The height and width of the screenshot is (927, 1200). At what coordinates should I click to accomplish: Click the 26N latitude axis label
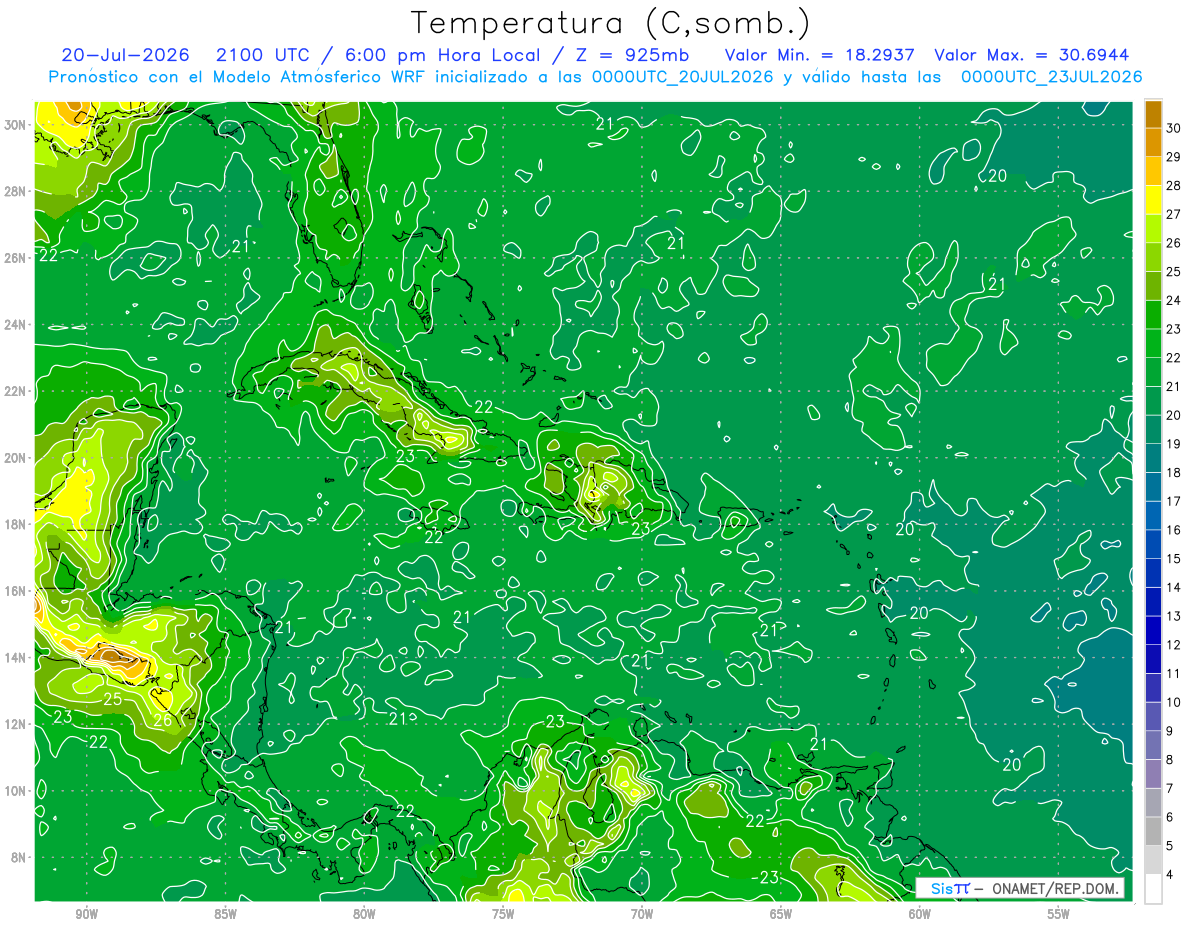(15, 258)
